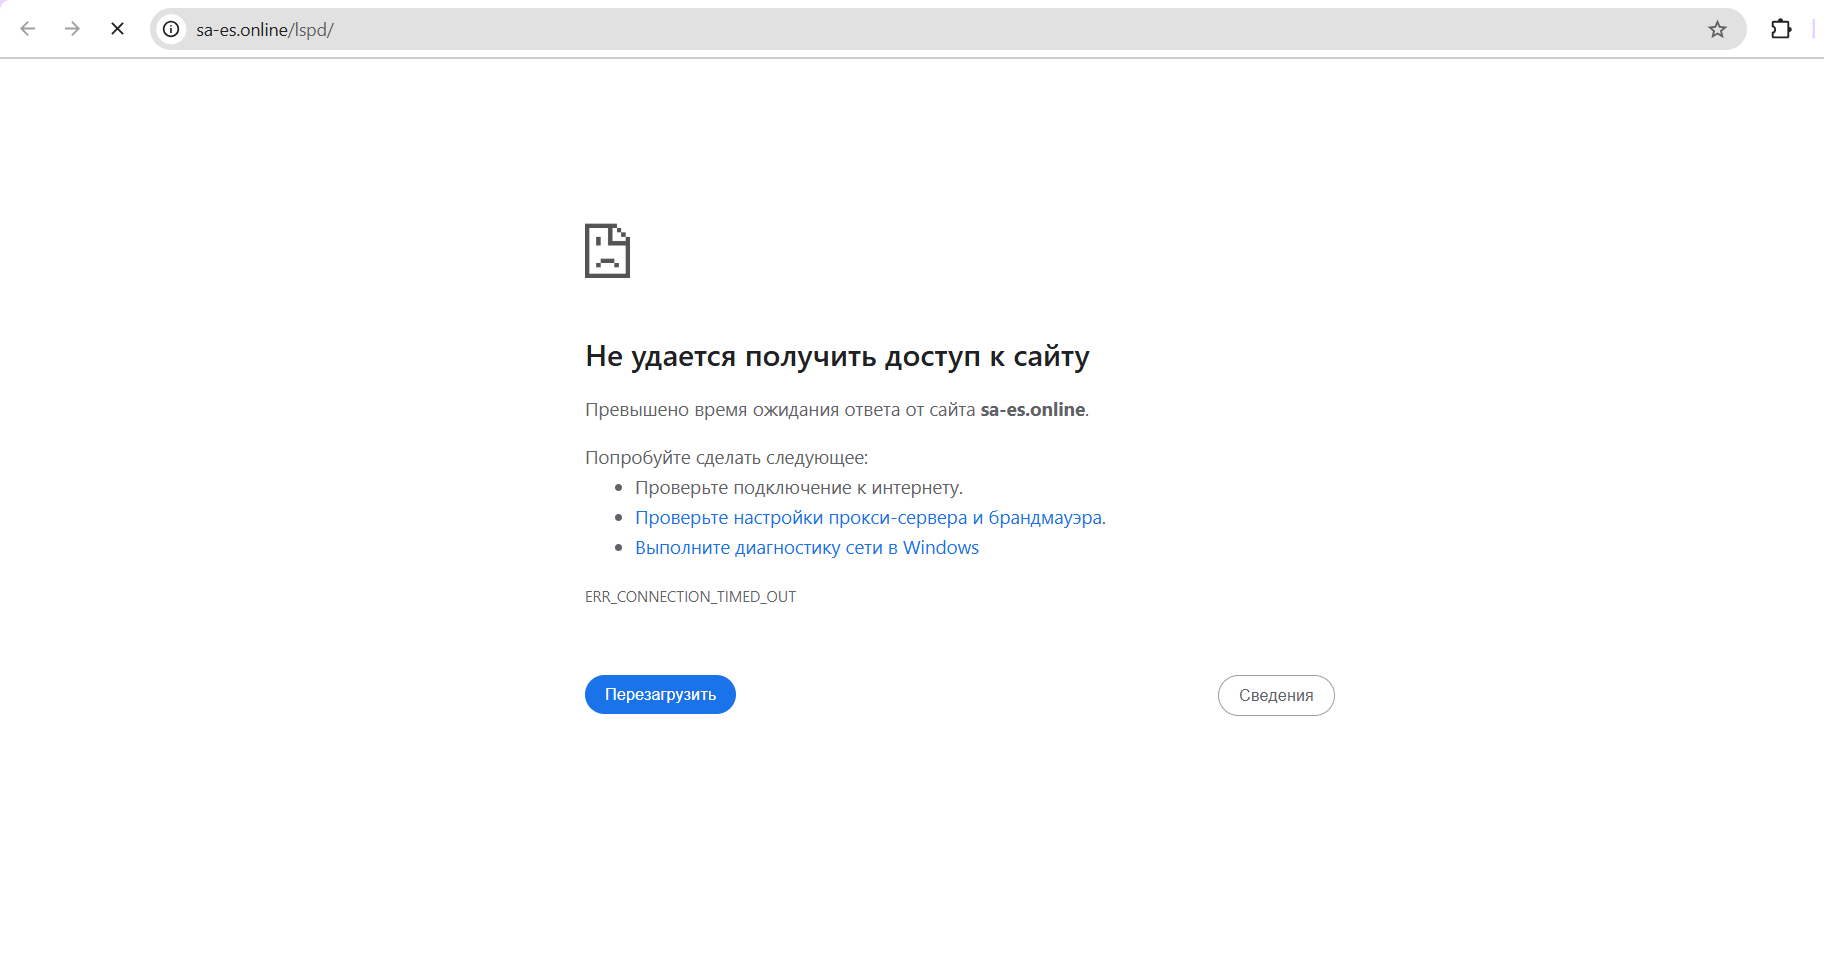Viewport: 1824px width, 979px height.
Task: Click the bullet marker before the internet connection tip
Action: point(619,488)
